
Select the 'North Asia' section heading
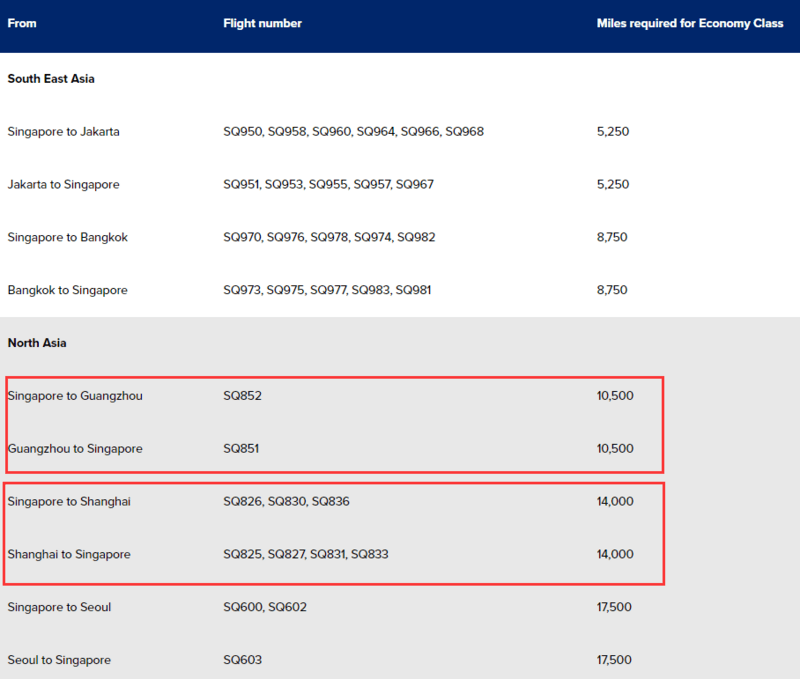click(37, 343)
